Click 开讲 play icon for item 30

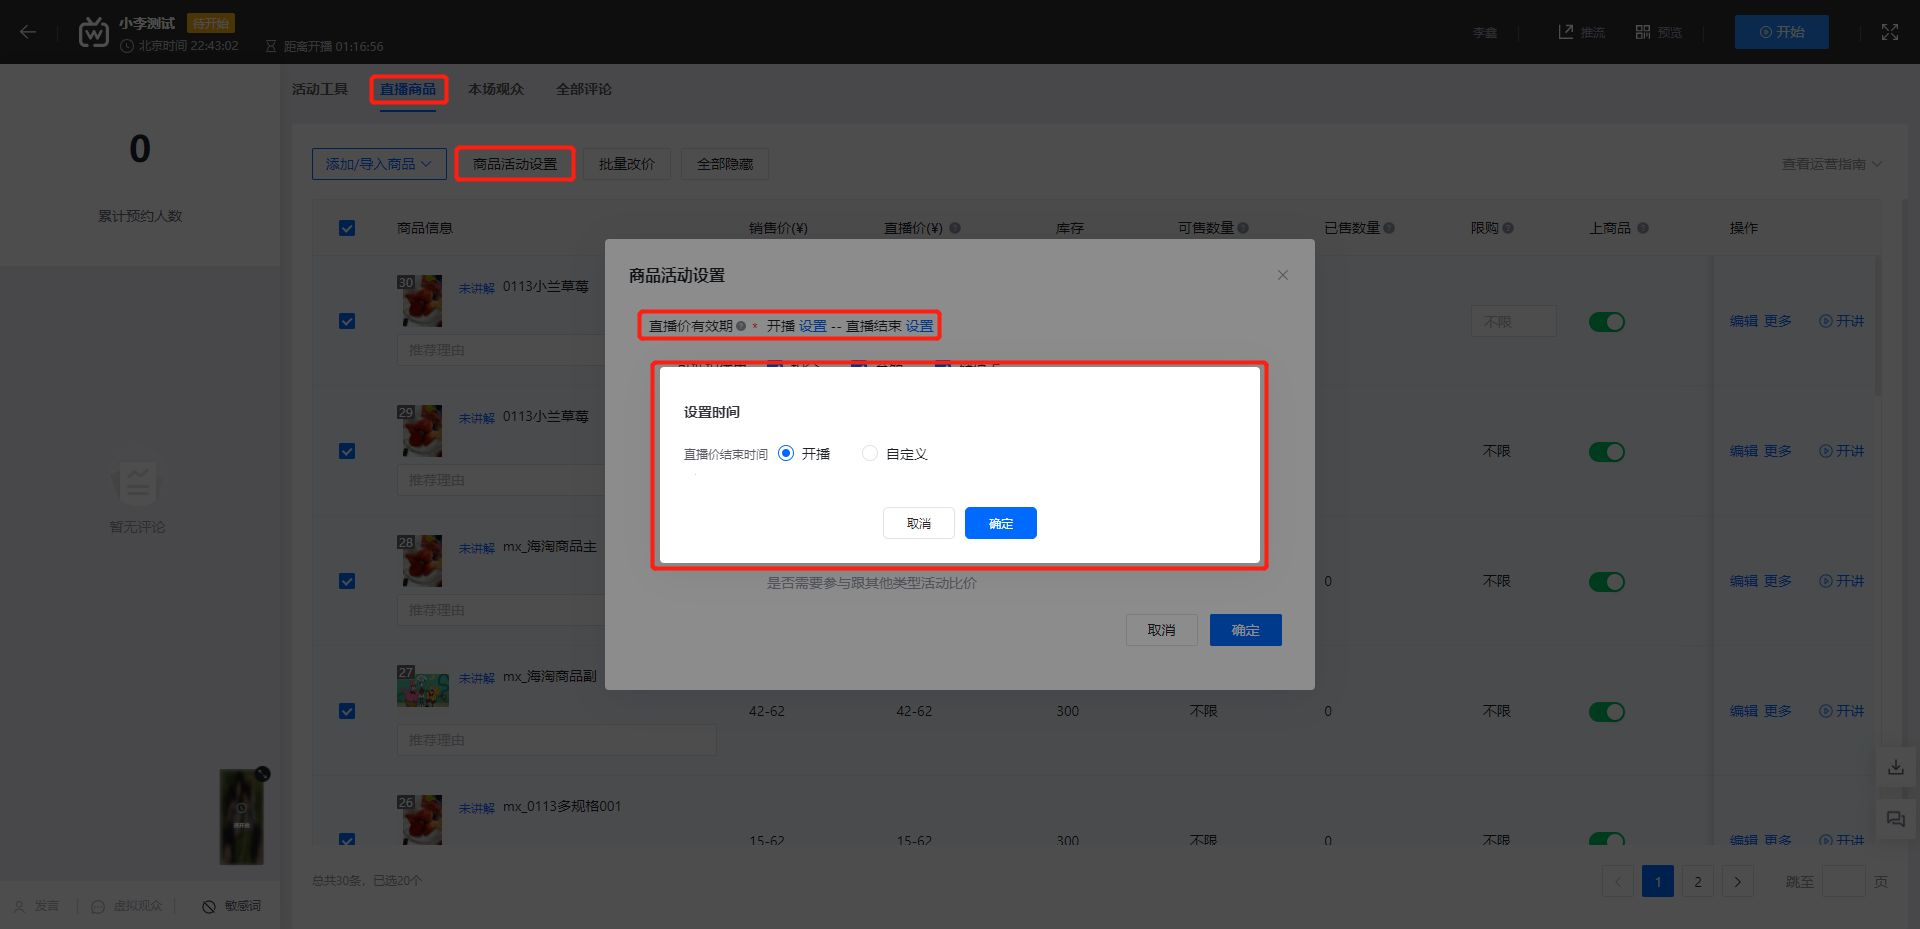pyautogui.click(x=1825, y=321)
